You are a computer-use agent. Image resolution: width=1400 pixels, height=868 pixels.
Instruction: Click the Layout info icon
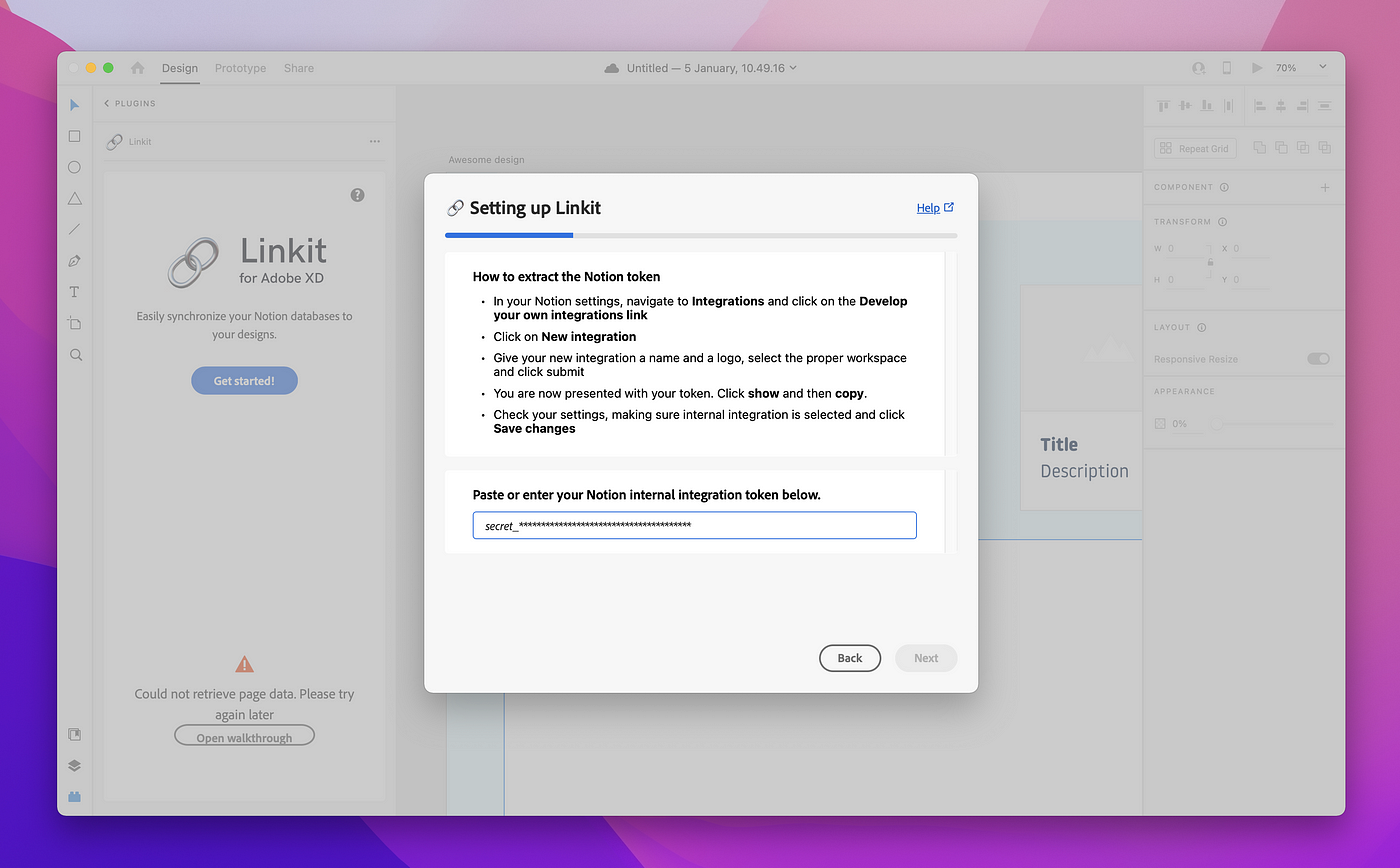click(x=1202, y=327)
